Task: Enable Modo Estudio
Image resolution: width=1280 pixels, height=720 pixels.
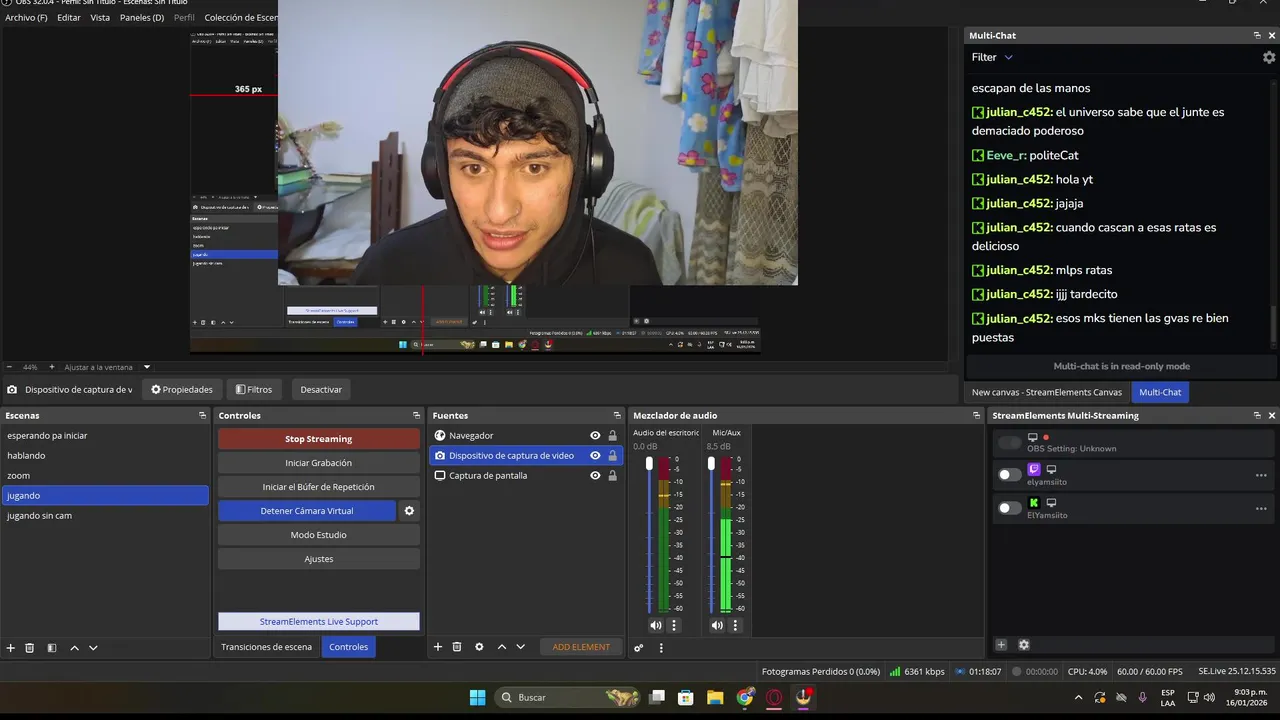Action: click(319, 535)
